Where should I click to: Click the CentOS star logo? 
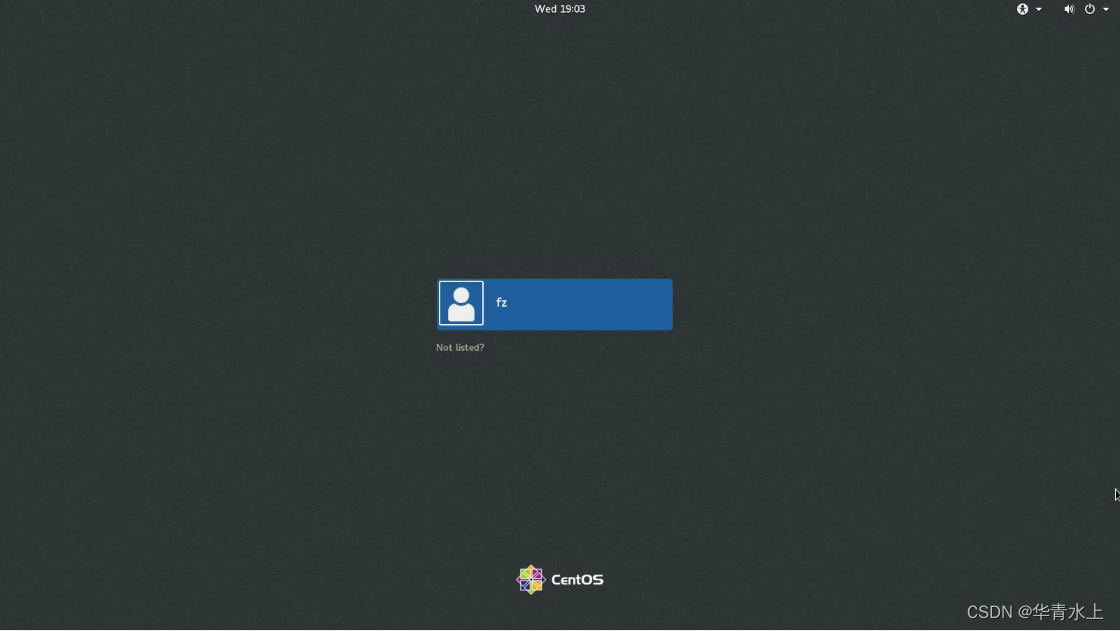(x=531, y=579)
